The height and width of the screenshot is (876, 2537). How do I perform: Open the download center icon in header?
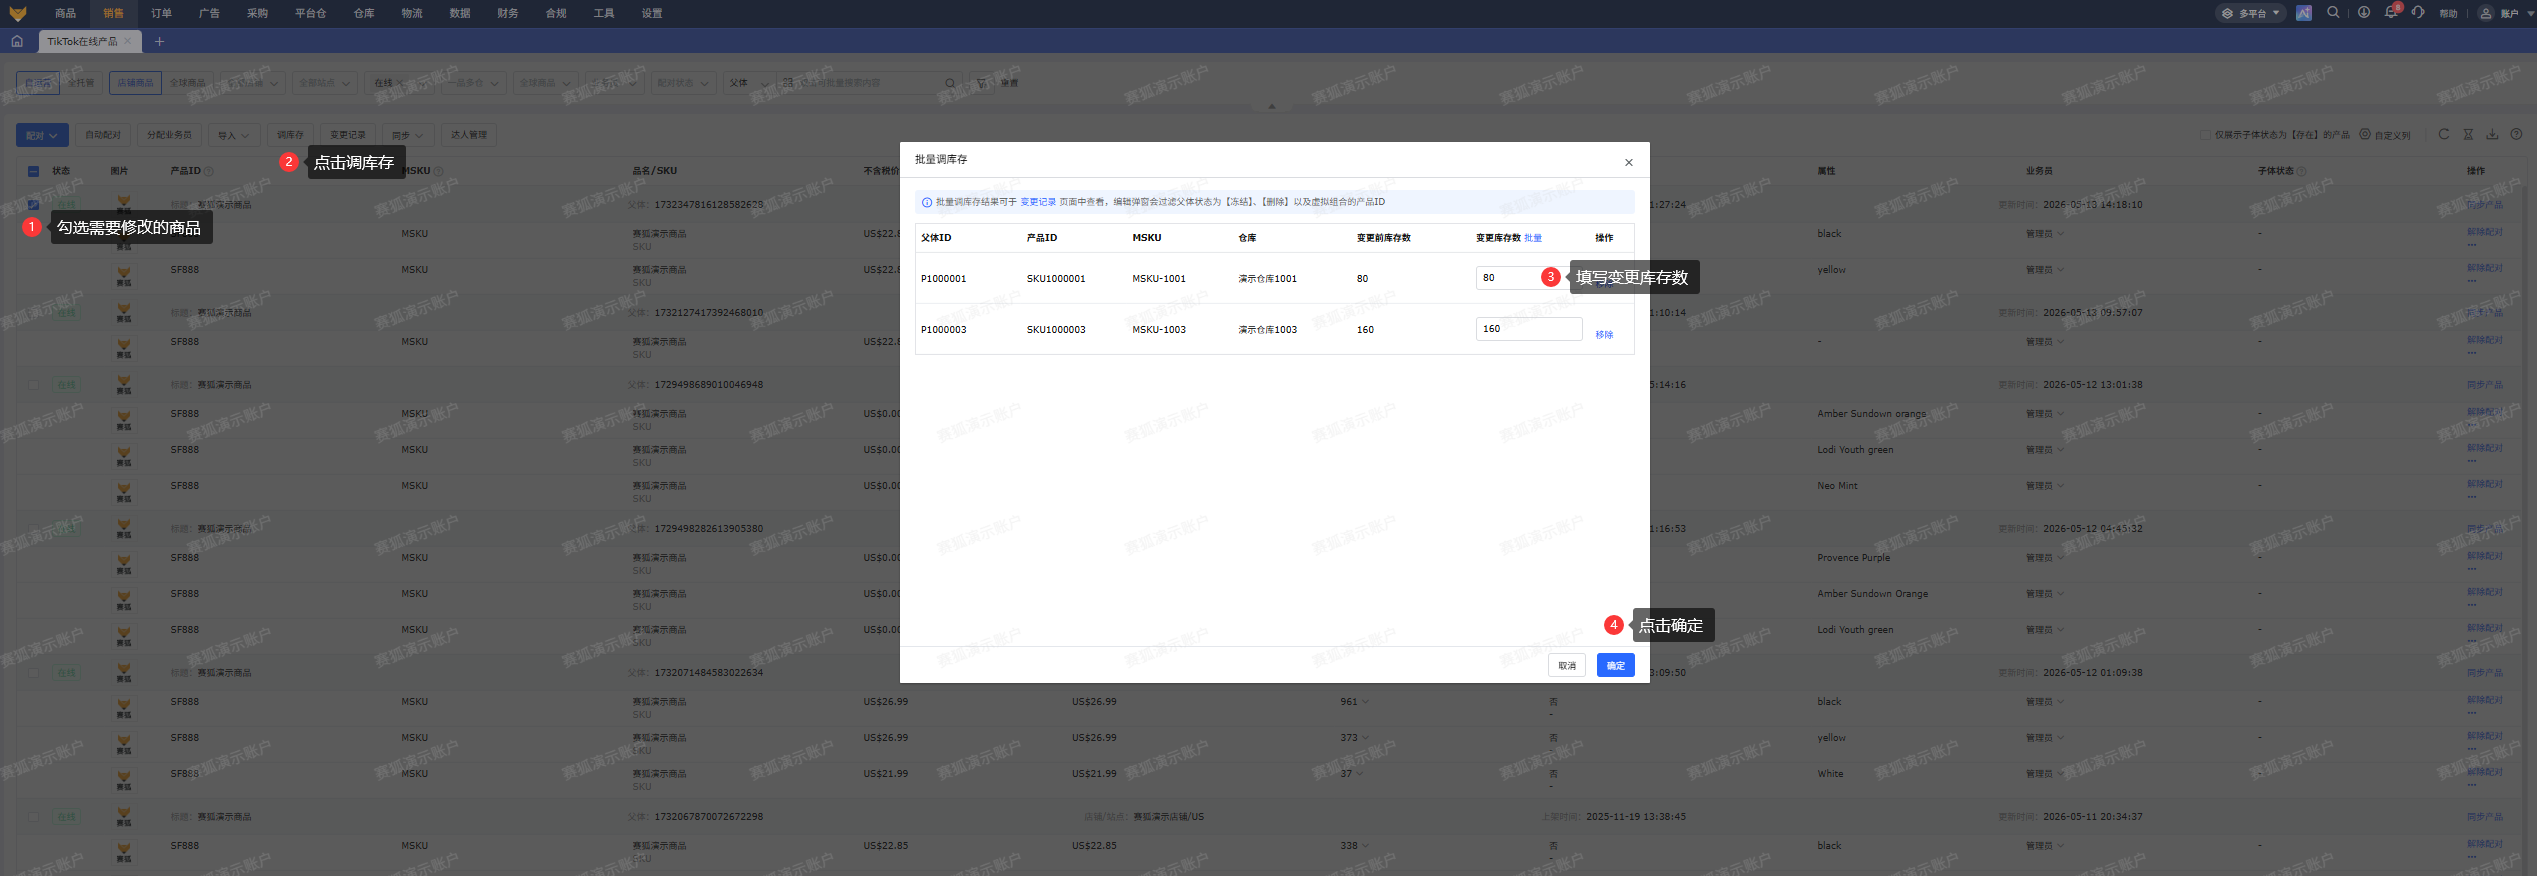pos(2363,13)
